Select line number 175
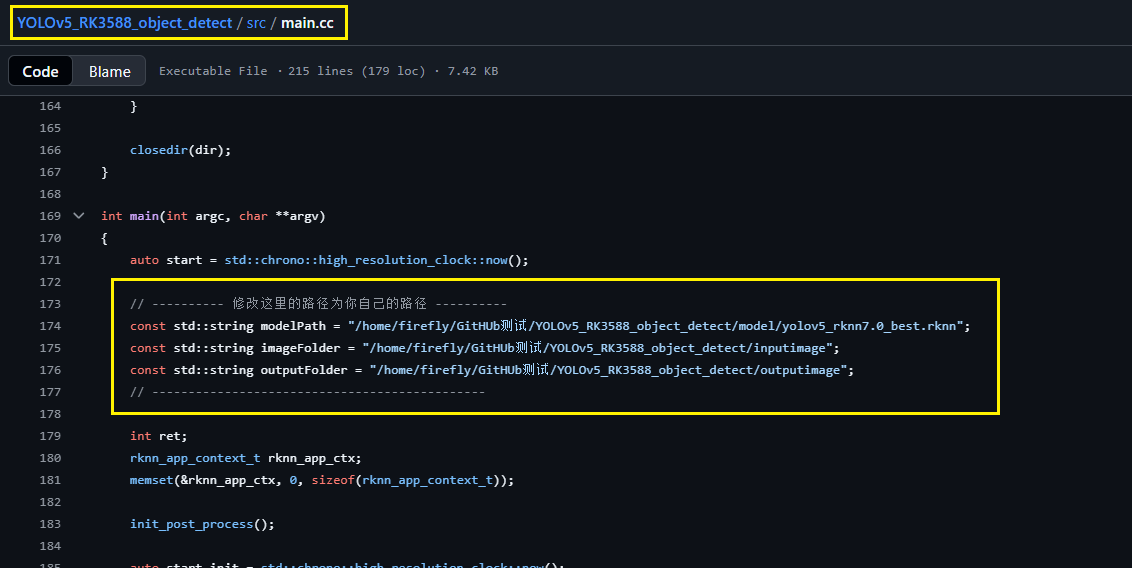 (50, 348)
